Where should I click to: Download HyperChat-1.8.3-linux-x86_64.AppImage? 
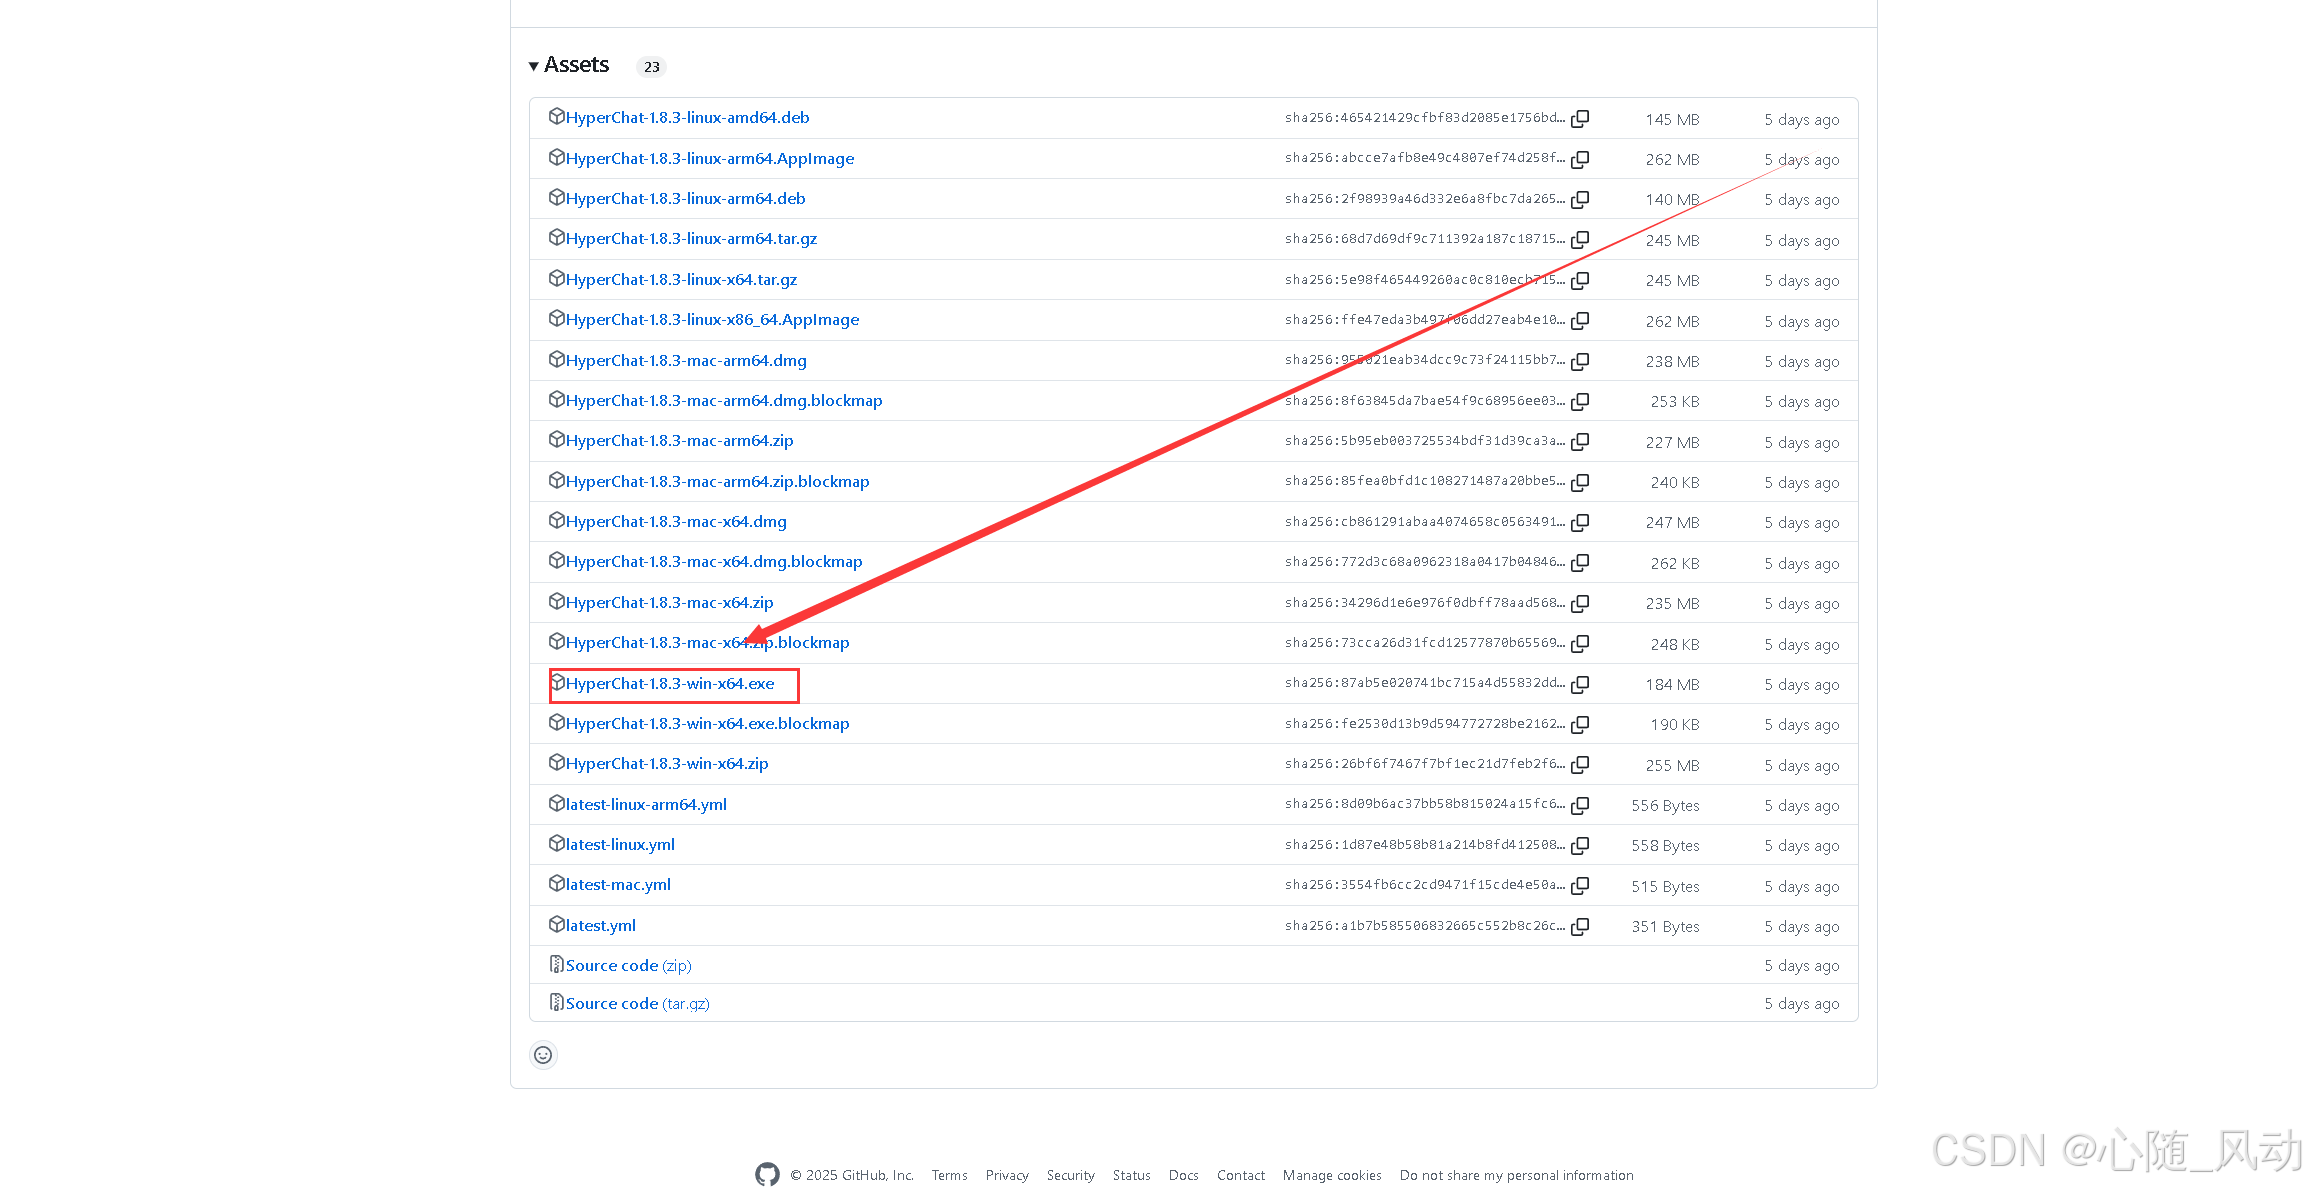712,320
